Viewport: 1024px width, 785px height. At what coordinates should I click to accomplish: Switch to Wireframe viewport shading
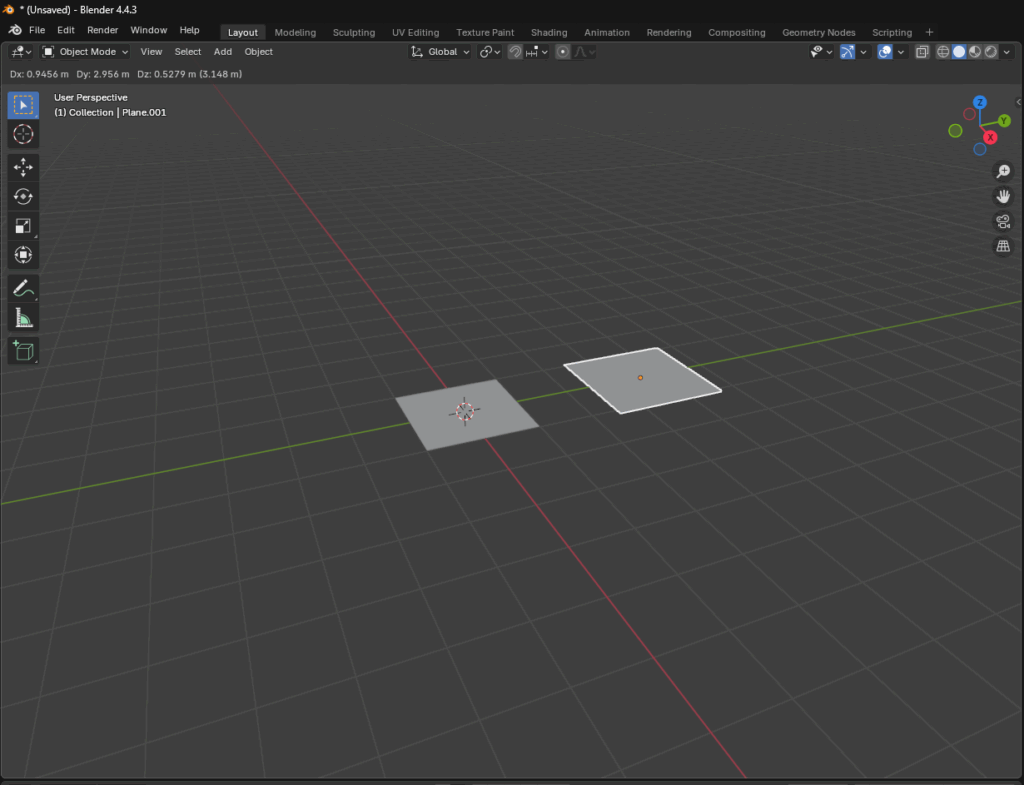[943, 52]
